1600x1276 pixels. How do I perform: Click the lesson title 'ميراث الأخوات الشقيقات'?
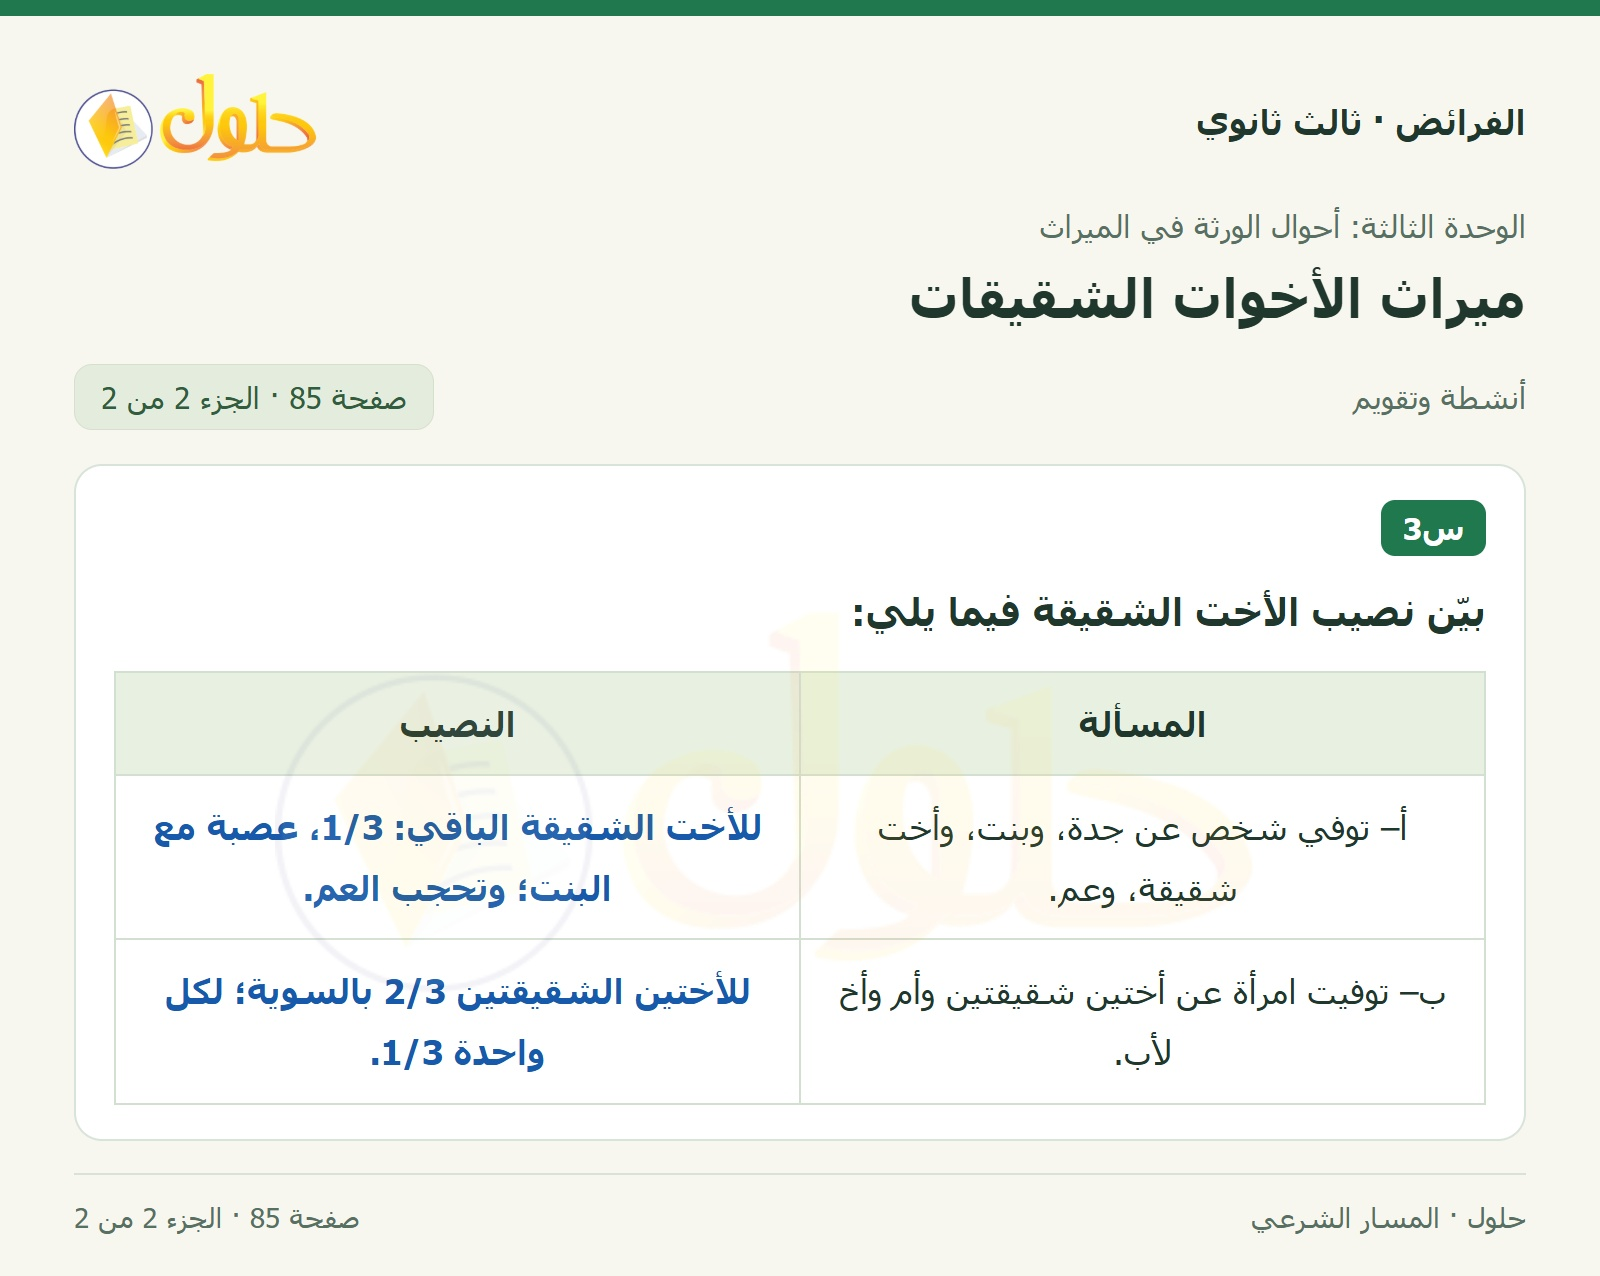tap(1217, 299)
